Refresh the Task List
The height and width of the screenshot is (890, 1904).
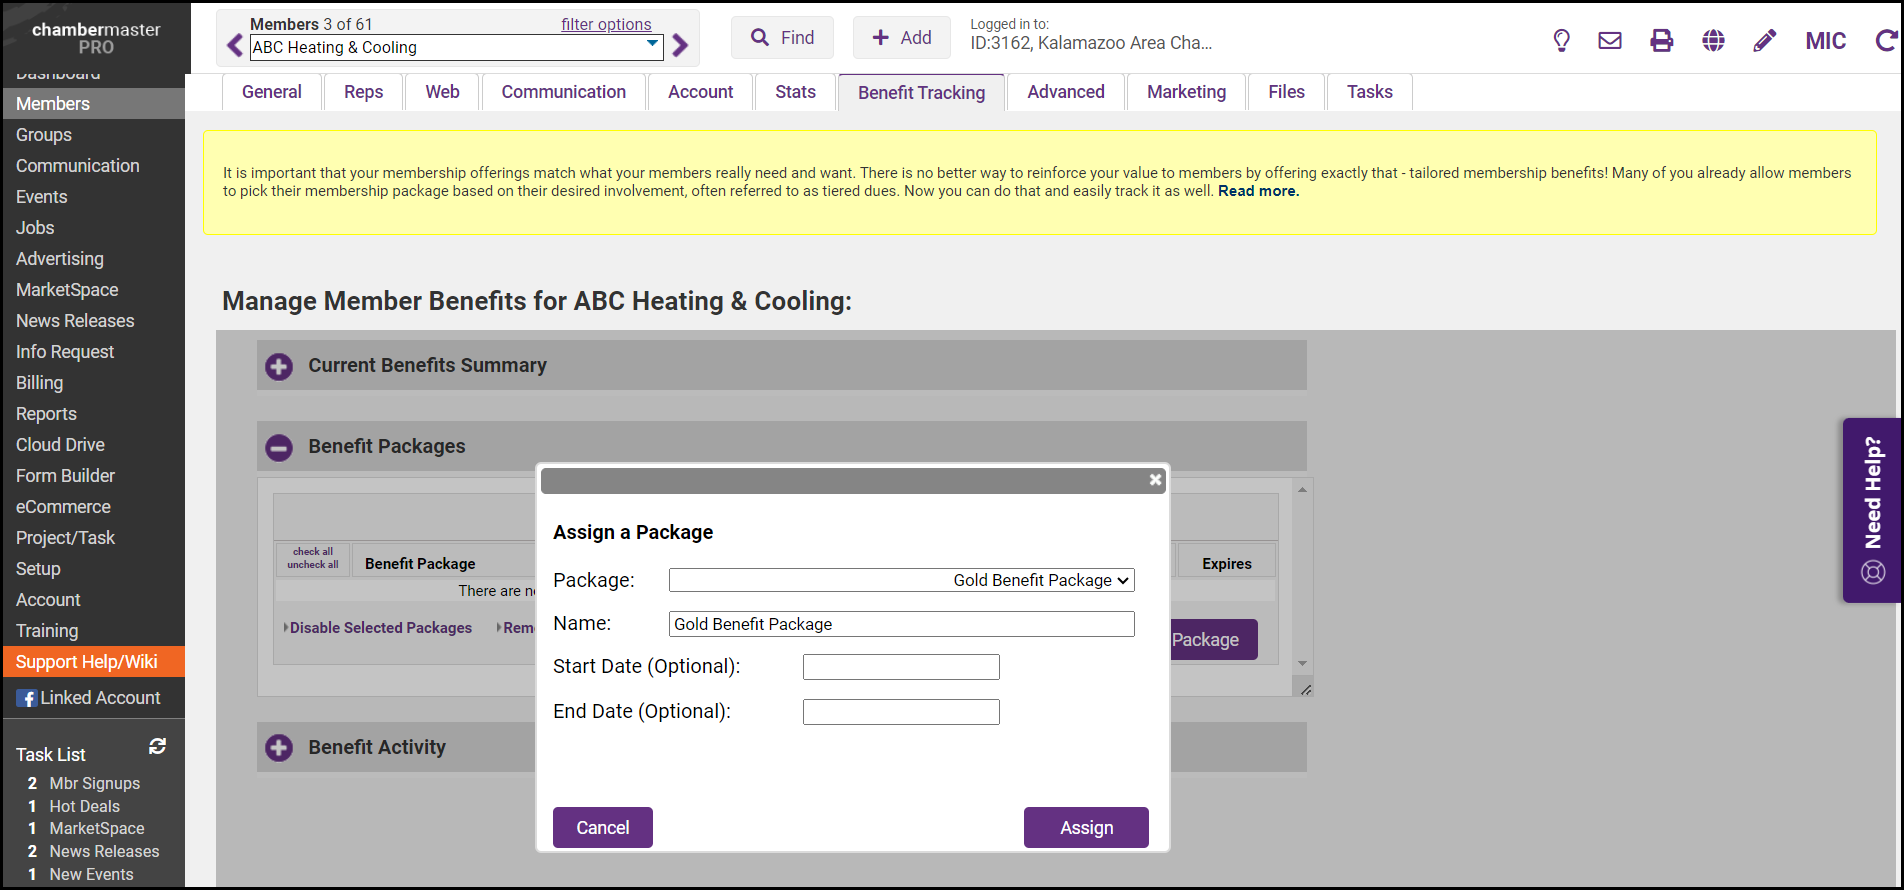point(157,746)
